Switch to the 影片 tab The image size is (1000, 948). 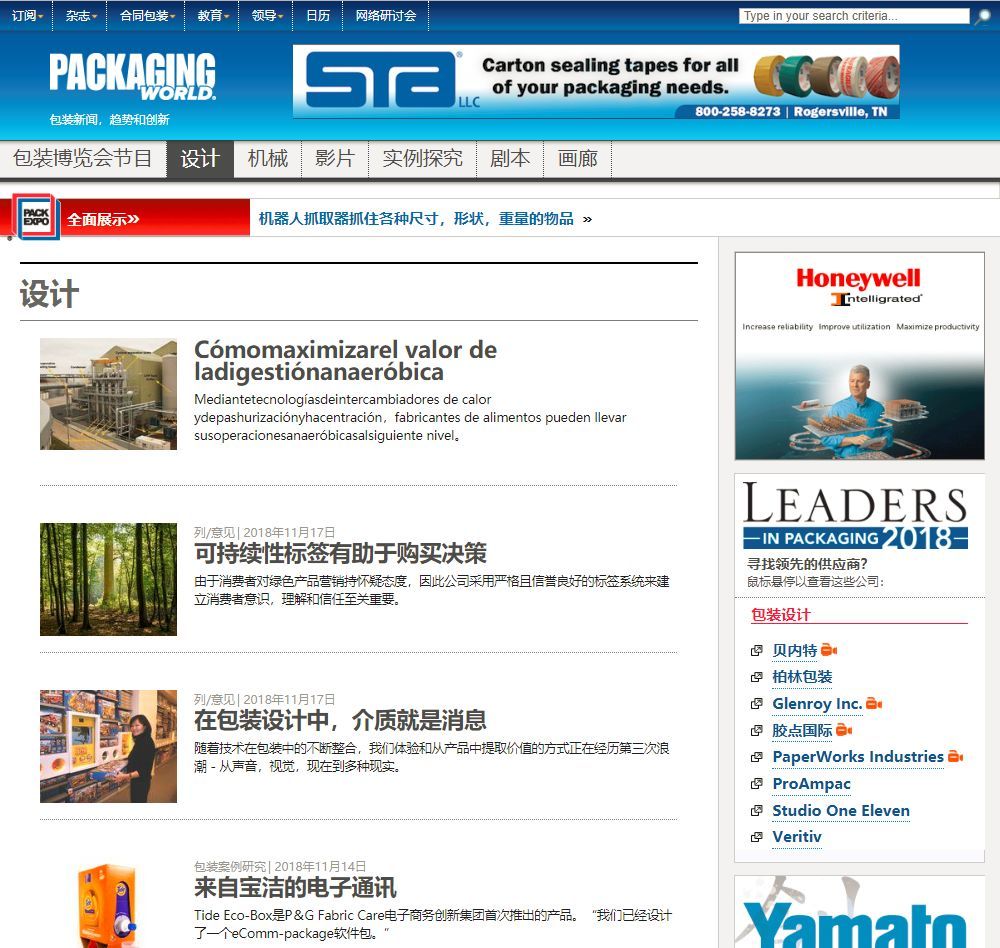[x=335, y=158]
